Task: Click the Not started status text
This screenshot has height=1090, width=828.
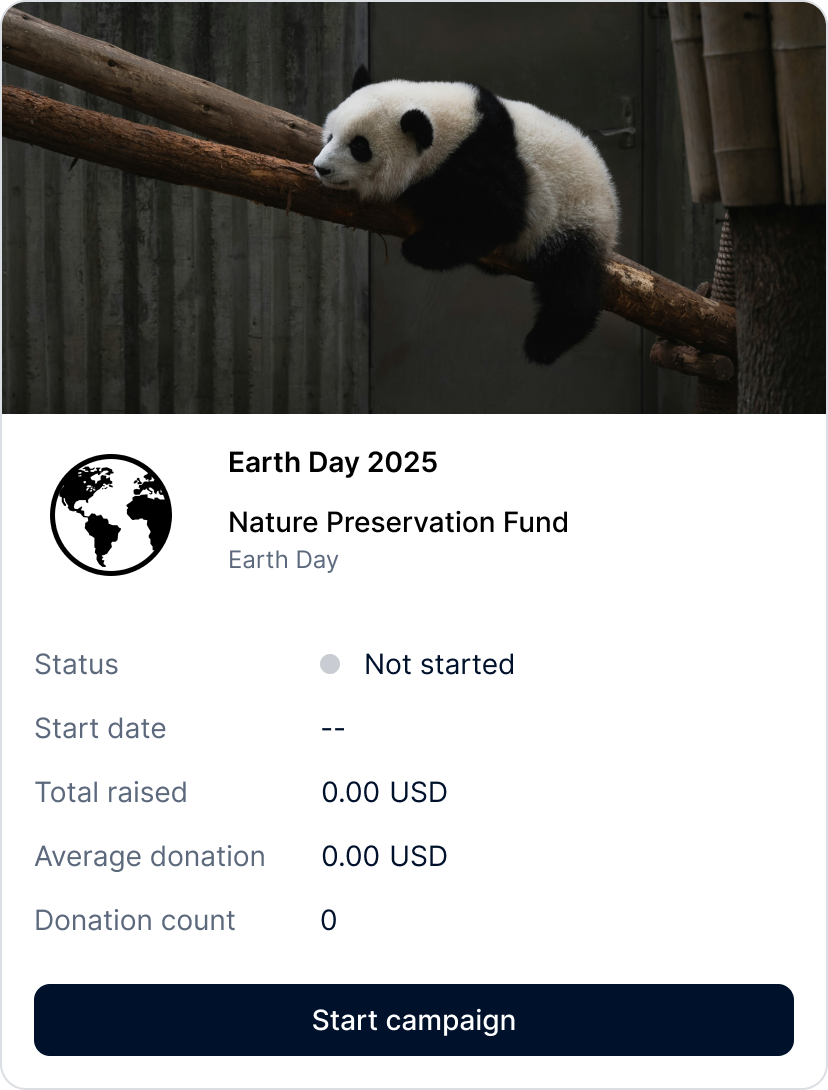Action: tap(439, 665)
